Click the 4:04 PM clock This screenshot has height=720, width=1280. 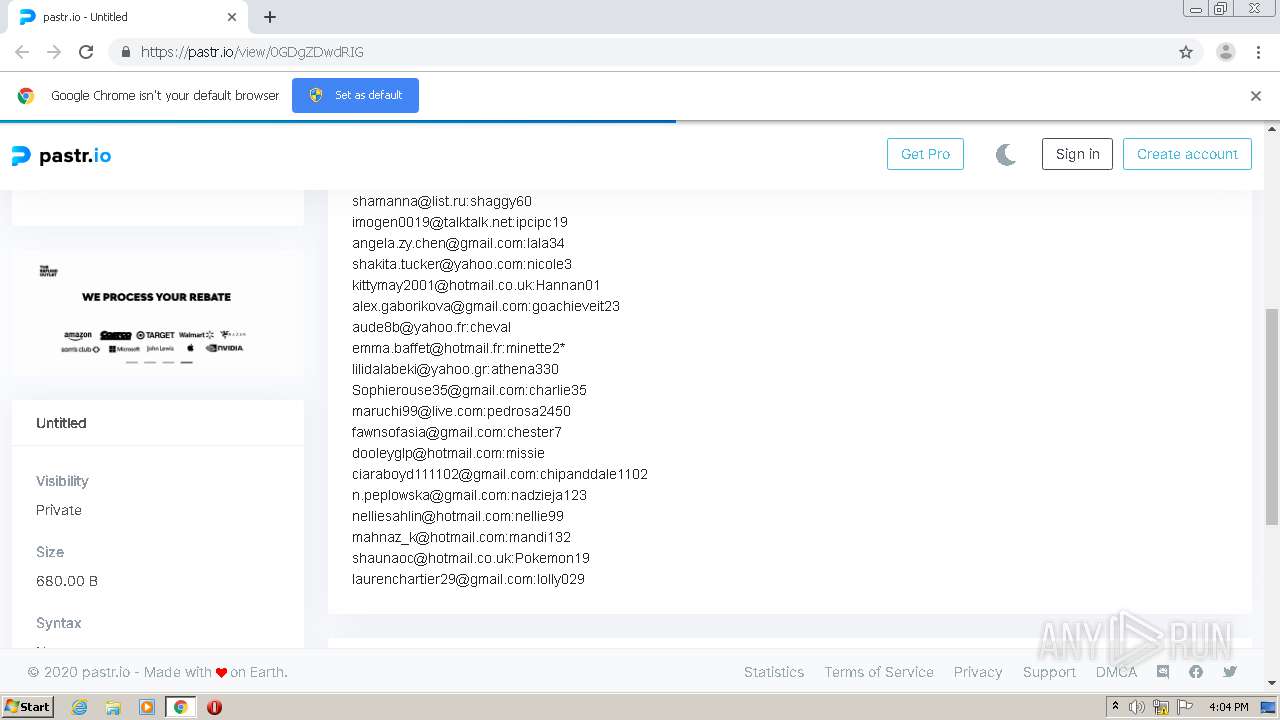tap(1228, 707)
